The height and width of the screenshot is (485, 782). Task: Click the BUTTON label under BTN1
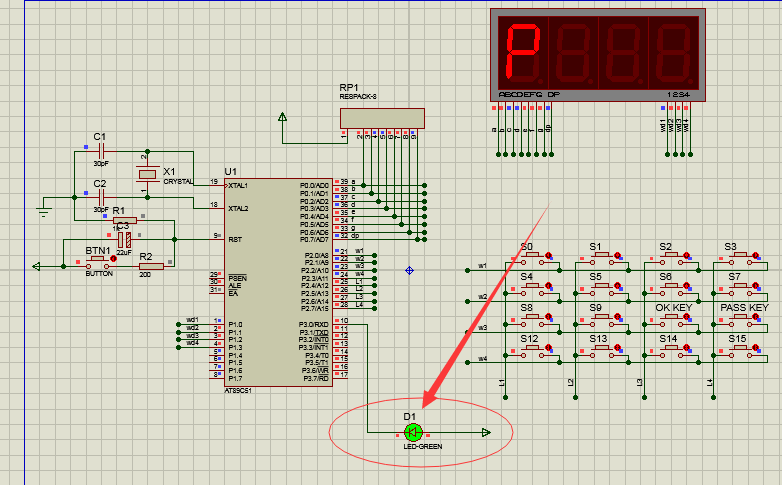pos(99,274)
